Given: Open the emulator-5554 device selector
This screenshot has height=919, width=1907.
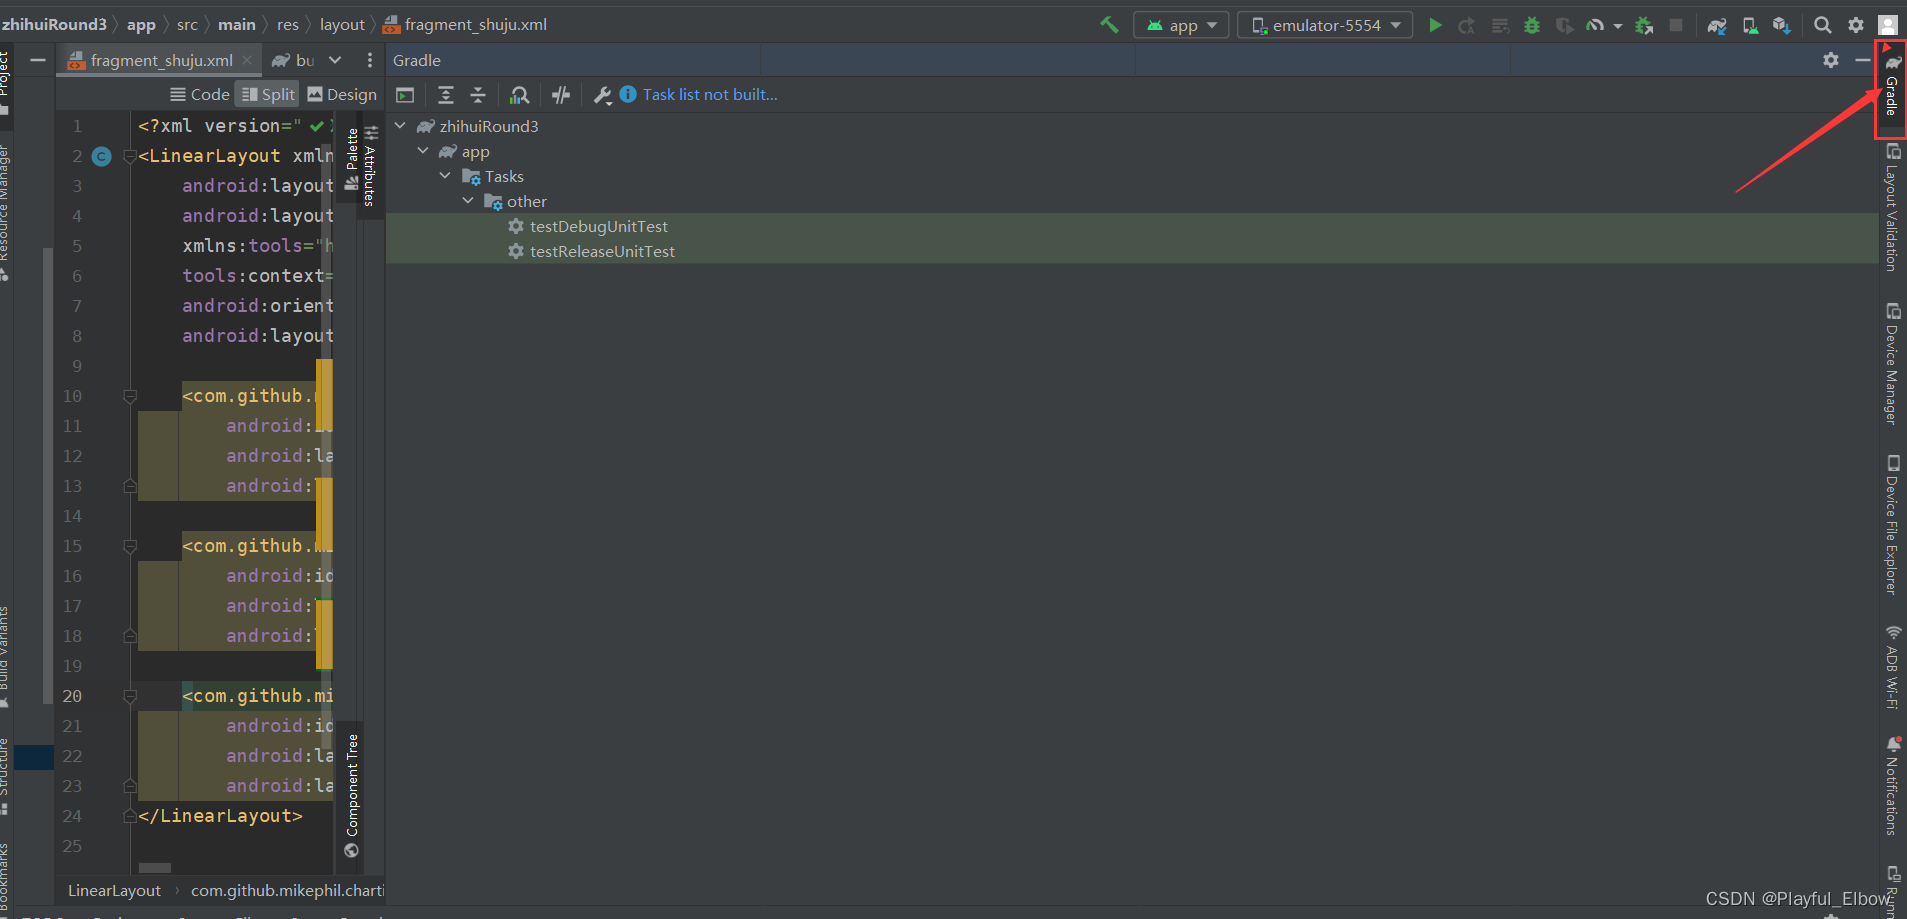Looking at the screenshot, I should click(x=1324, y=25).
